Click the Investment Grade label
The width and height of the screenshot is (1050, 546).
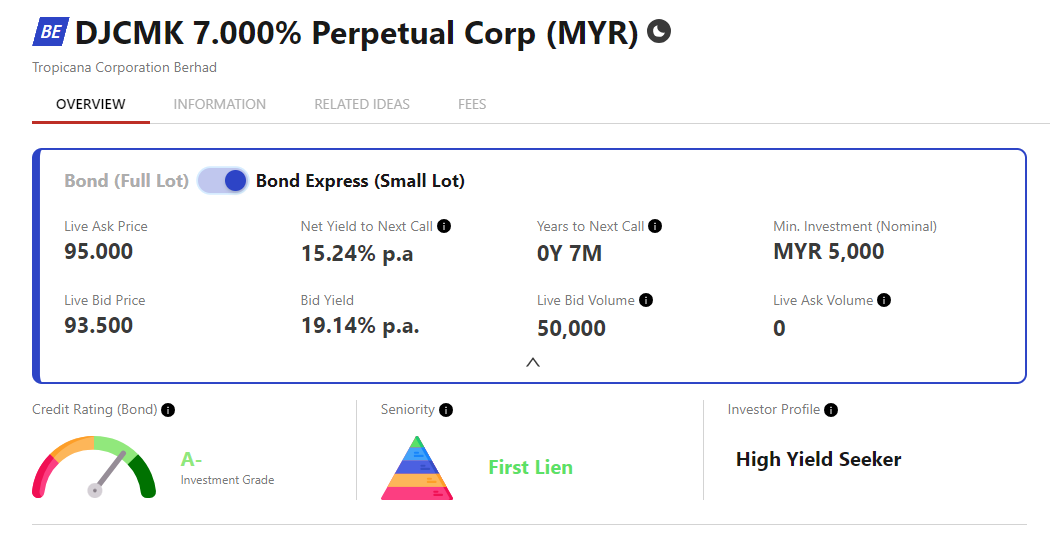[227, 480]
